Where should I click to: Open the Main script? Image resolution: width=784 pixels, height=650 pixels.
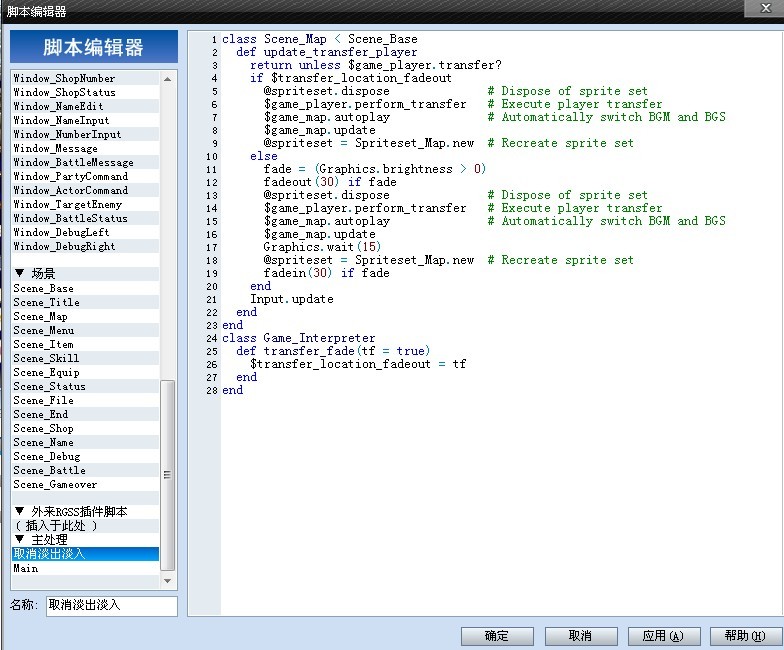click(x=85, y=568)
